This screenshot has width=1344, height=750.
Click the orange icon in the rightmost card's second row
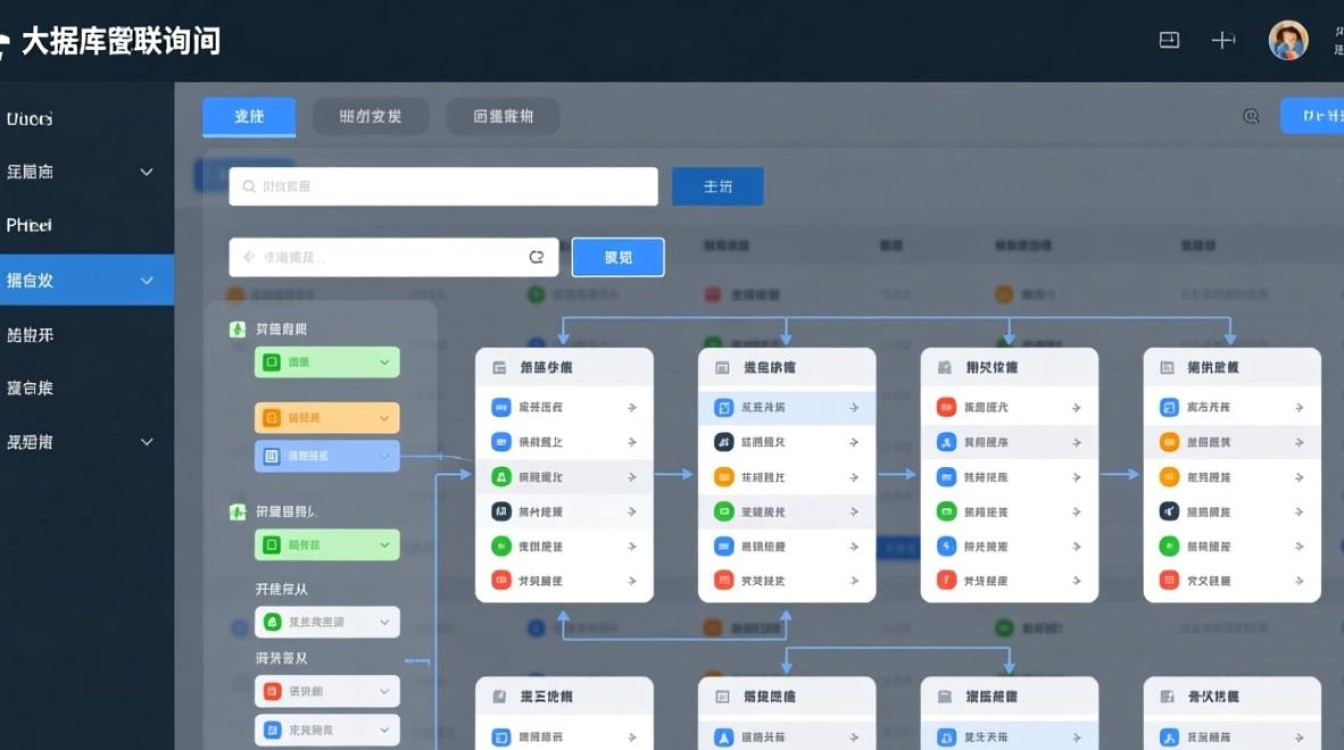pyautogui.click(x=1167, y=442)
